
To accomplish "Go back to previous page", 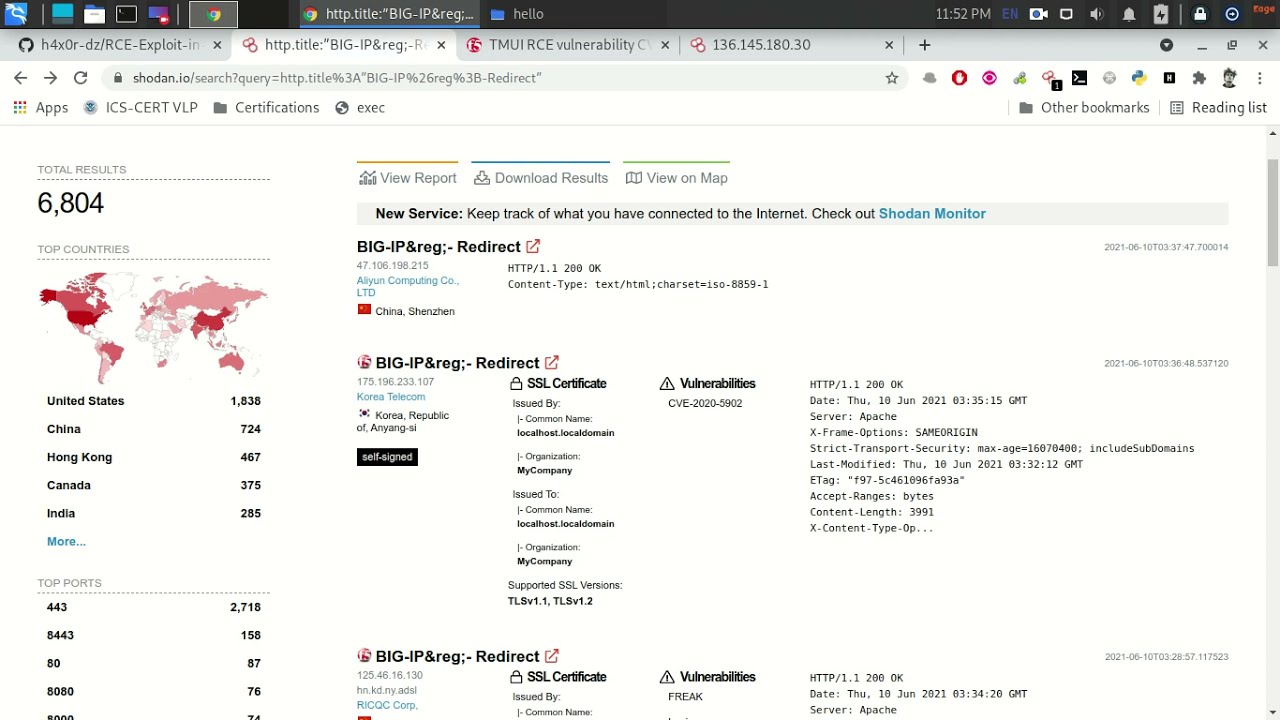I will [x=20, y=78].
